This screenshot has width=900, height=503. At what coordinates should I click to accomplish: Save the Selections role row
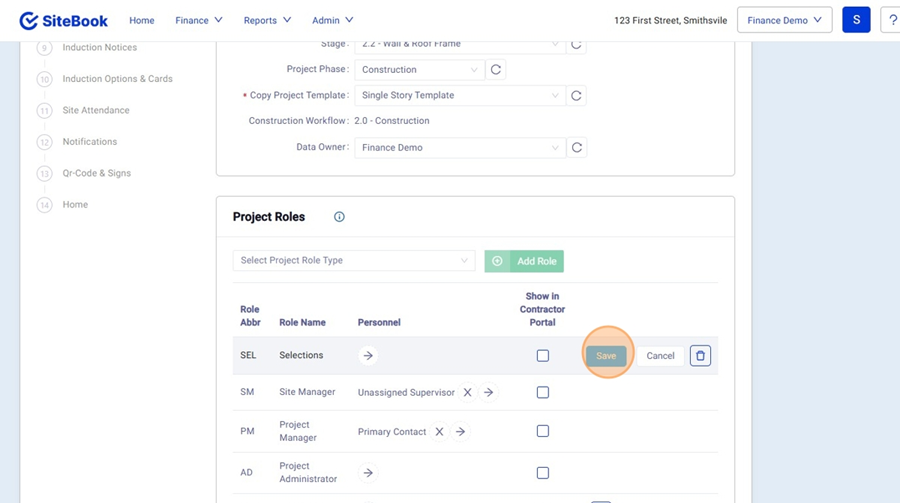606,356
